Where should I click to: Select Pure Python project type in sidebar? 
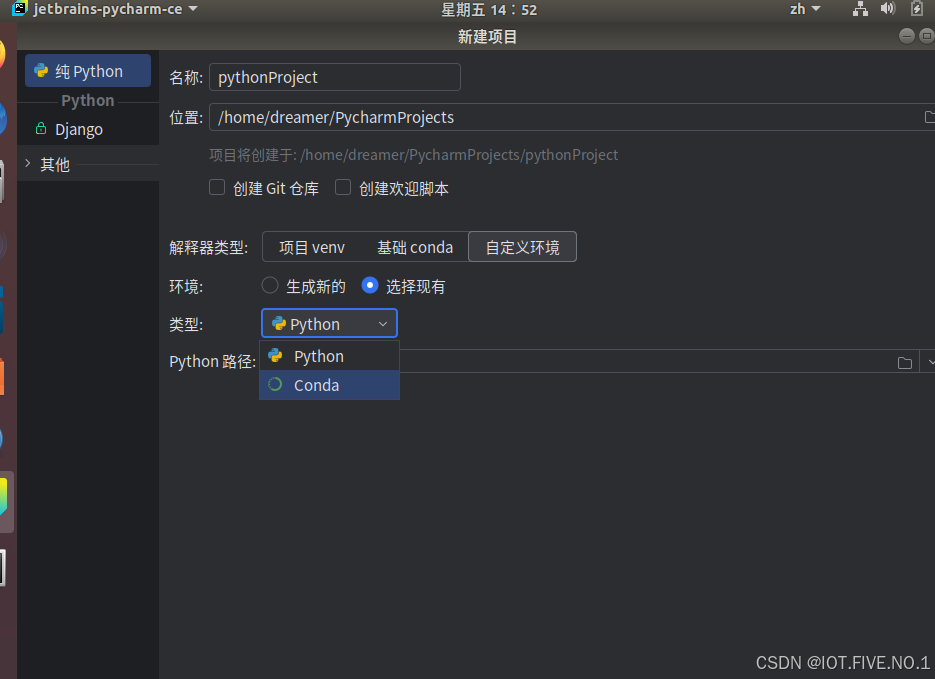pos(88,71)
